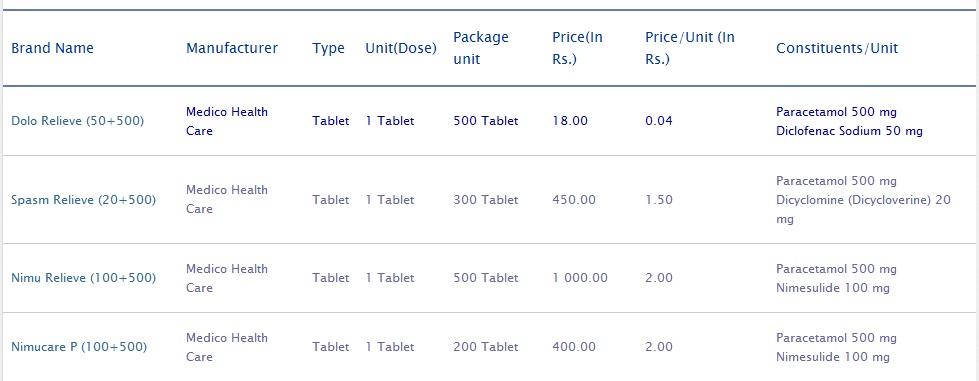Select Dicyclomine (Dicycloverine) 20 mg constituent text

[863, 210]
